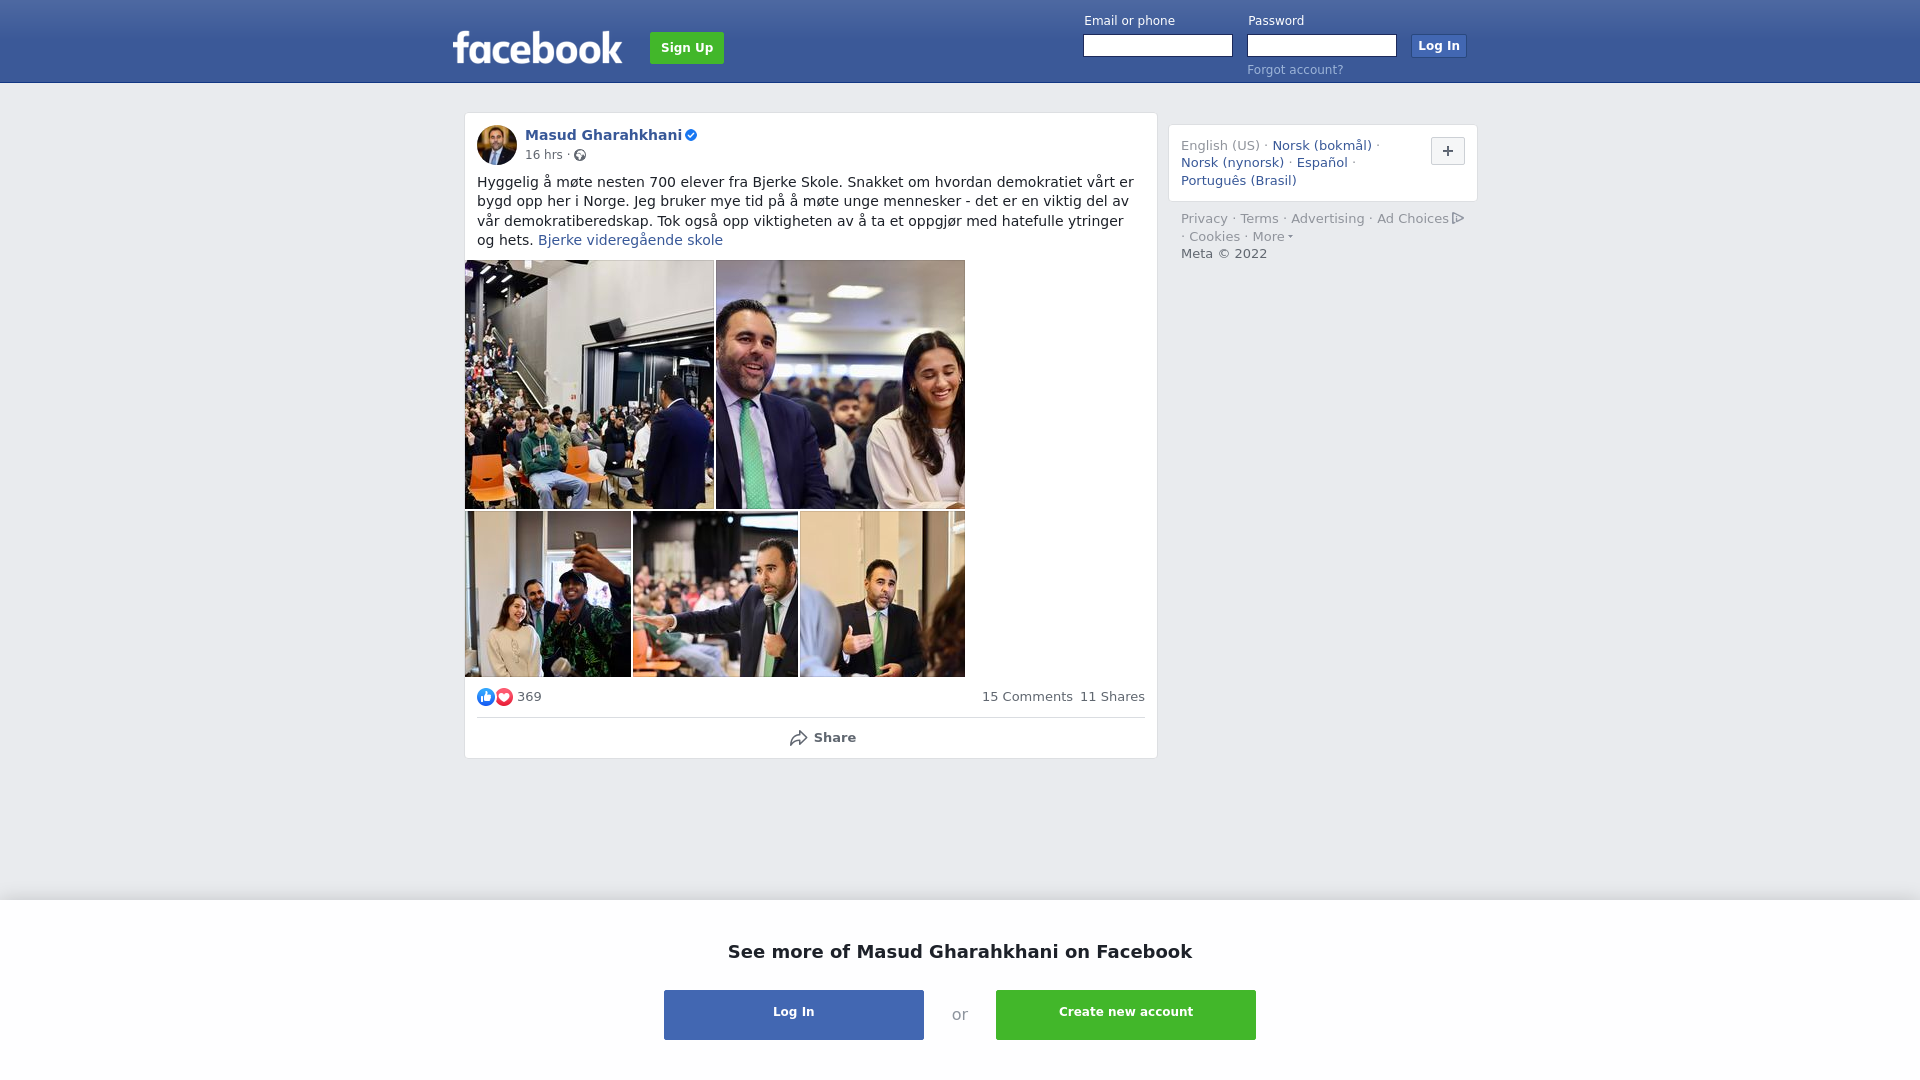Screen dimensions: 1920x1080
Task: Click the heart Love reaction icon
Action: coord(504,697)
